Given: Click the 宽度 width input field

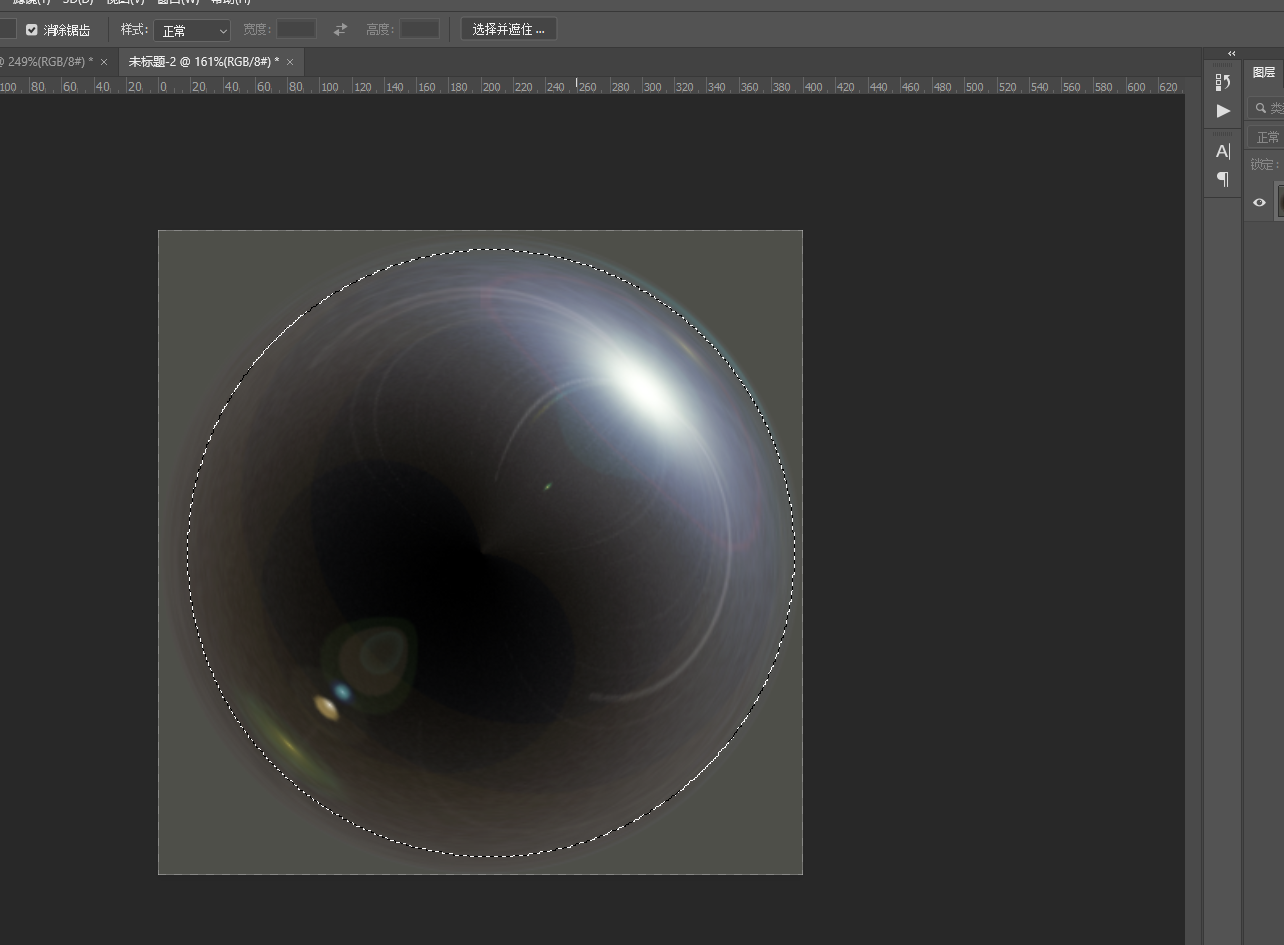Looking at the screenshot, I should pyautogui.click(x=296, y=30).
